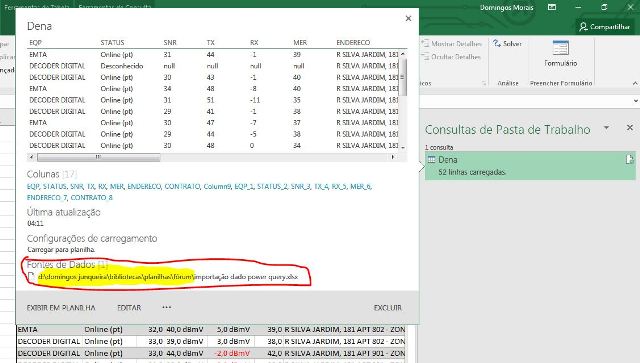Click the STATUS_2 column link
The width and height of the screenshot is (640, 363).
click(272, 187)
